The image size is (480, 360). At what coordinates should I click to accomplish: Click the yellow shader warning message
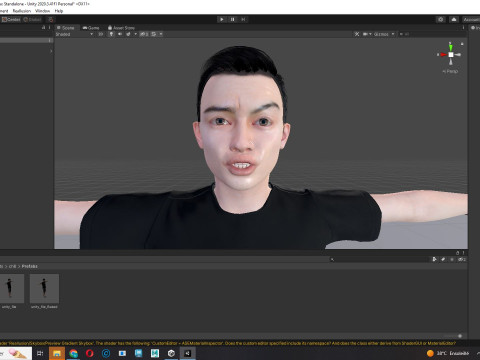click(228, 343)
